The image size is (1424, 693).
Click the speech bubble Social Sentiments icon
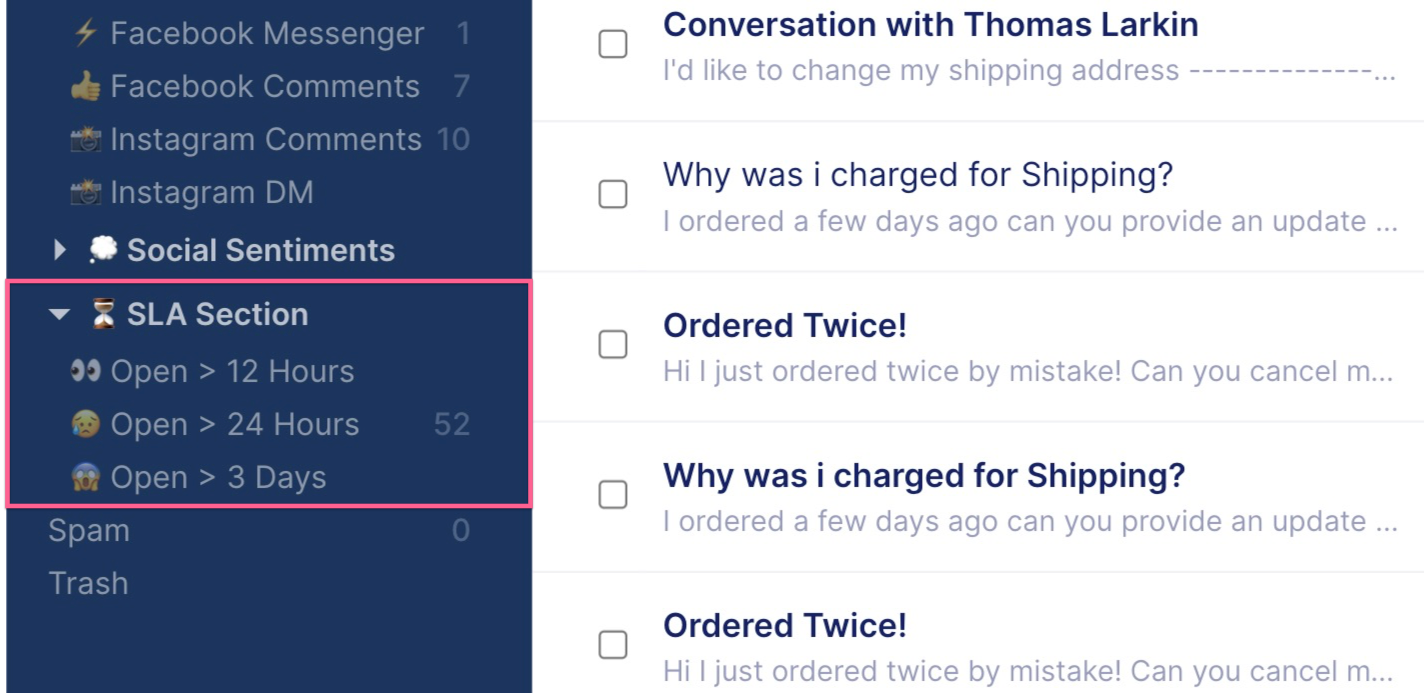(x=103, y=250)
